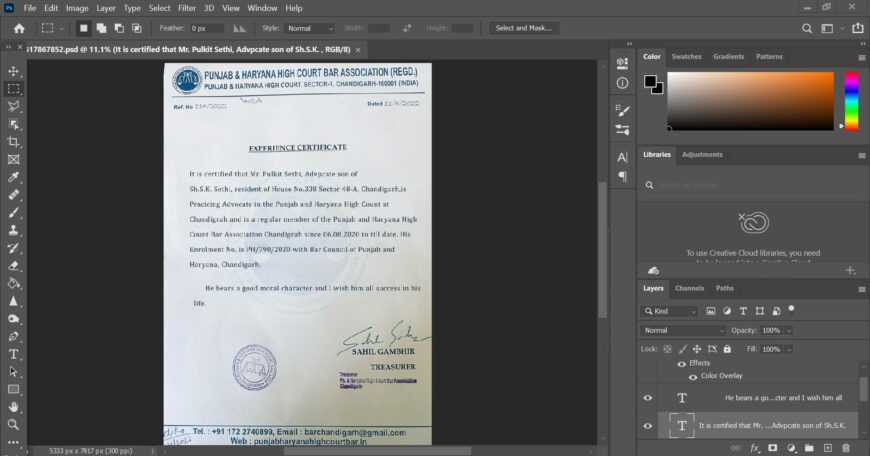The width and height of the screenshot is (870, 456).
Task: Toggle visibility of layer Effects
Action: [681, 364]
